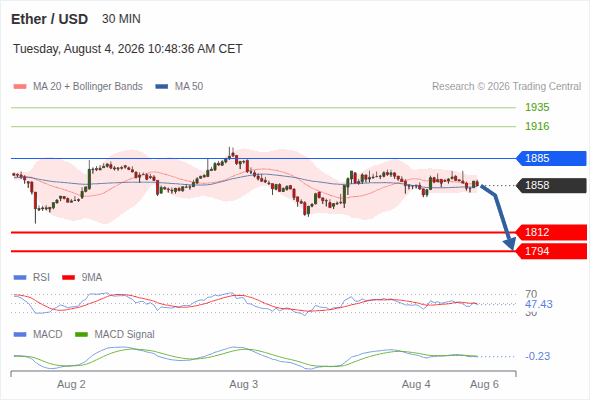Click the Ether / USD title
Viewport: 590px width, 400px height.
tap(49, 19)
